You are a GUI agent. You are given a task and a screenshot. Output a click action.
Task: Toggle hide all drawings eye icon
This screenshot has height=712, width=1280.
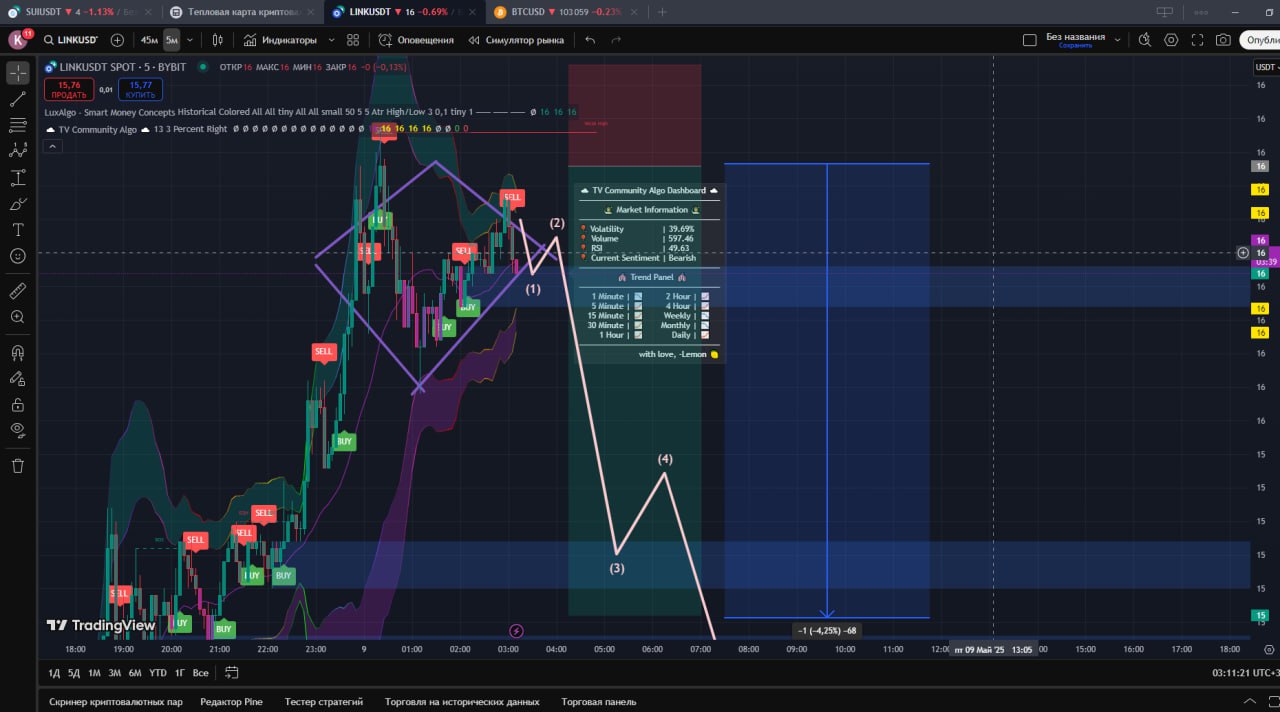tap(18, 430)
